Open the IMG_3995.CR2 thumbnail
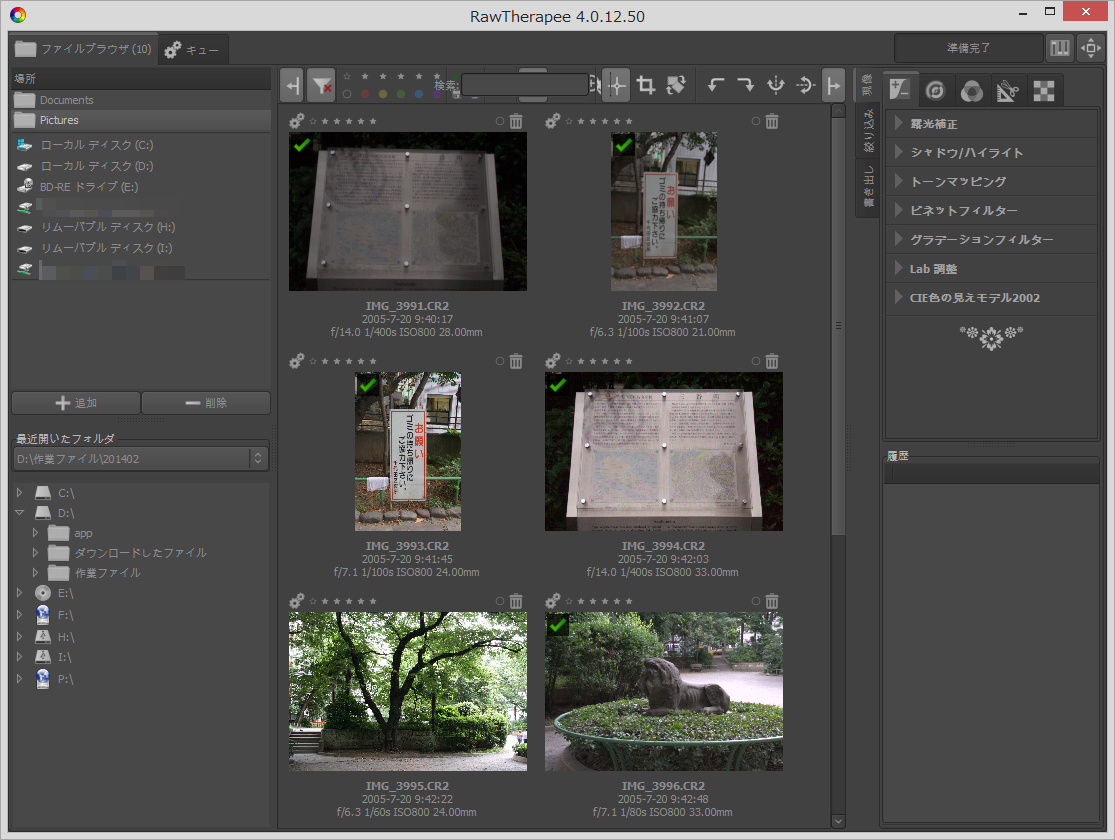The height and width of the screenshot is (840, 1115). pyautogui.click(x=407, y=691)
